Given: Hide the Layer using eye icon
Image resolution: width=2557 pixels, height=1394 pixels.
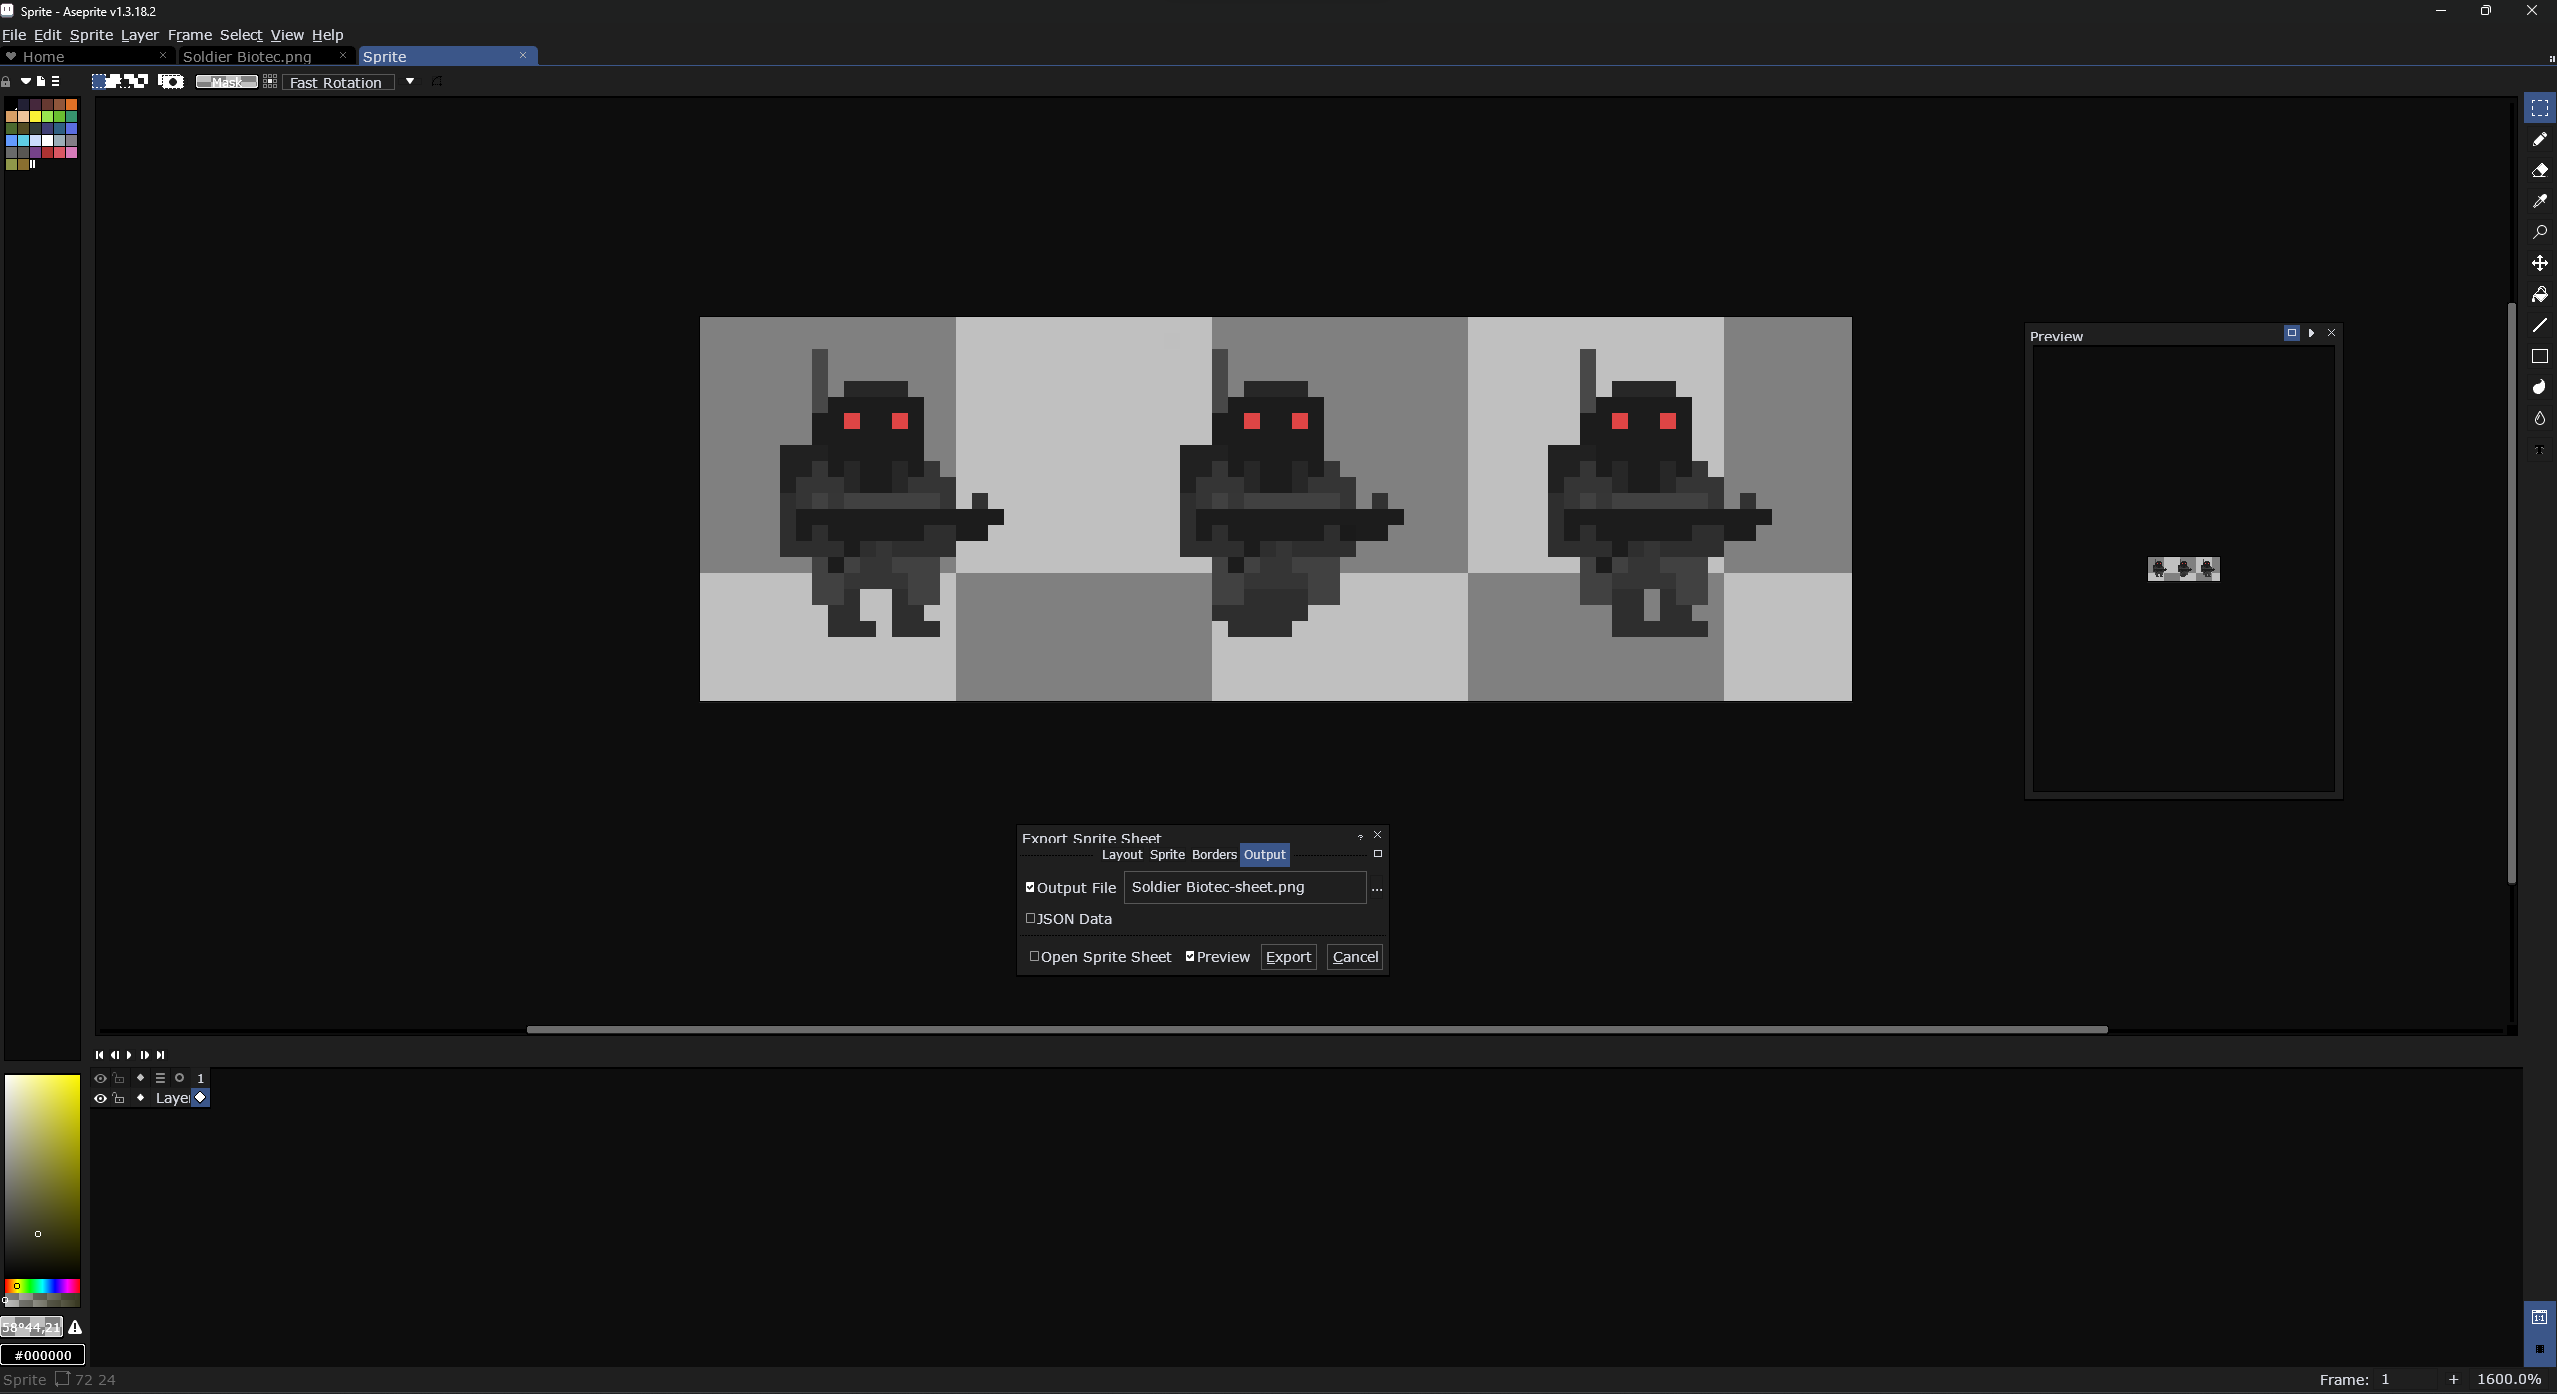Looking at the screenshot, I should [100, 1098].
